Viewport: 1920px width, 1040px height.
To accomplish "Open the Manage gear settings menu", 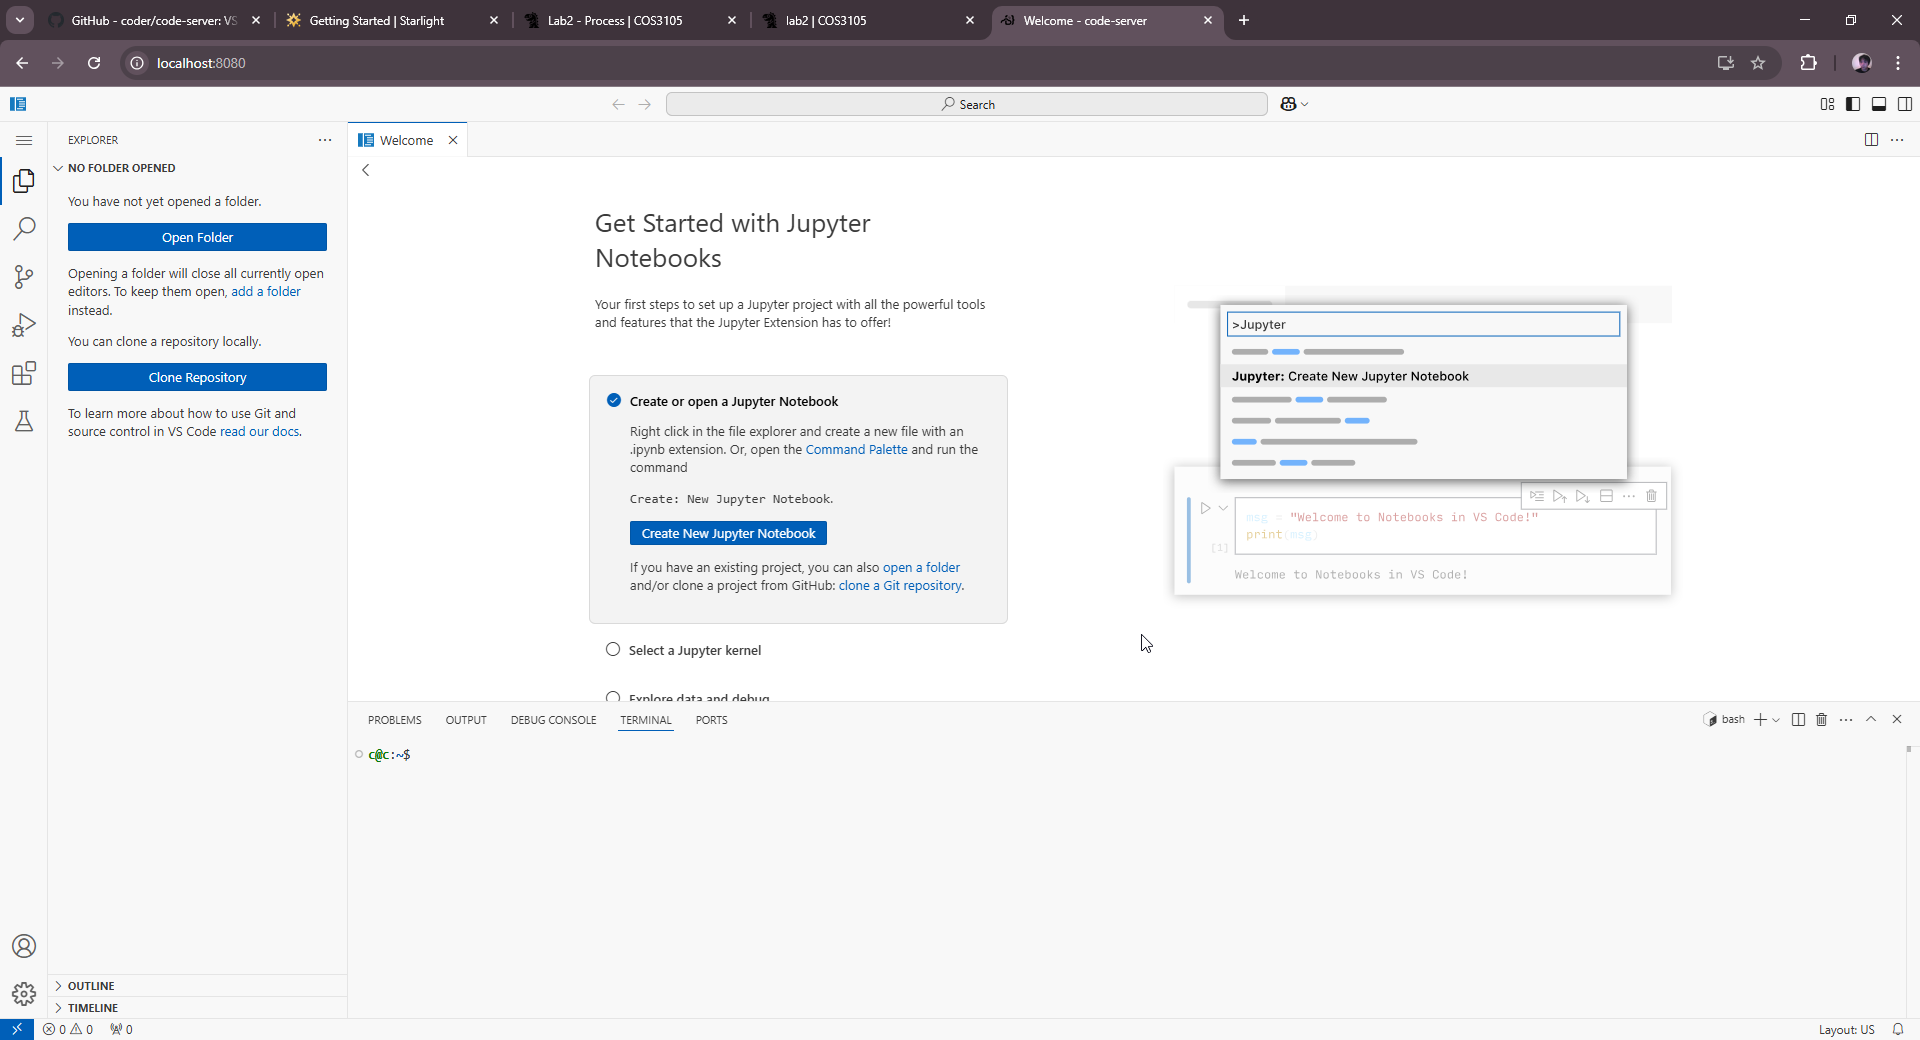I will pyautogui.click(x=24, y=994).
